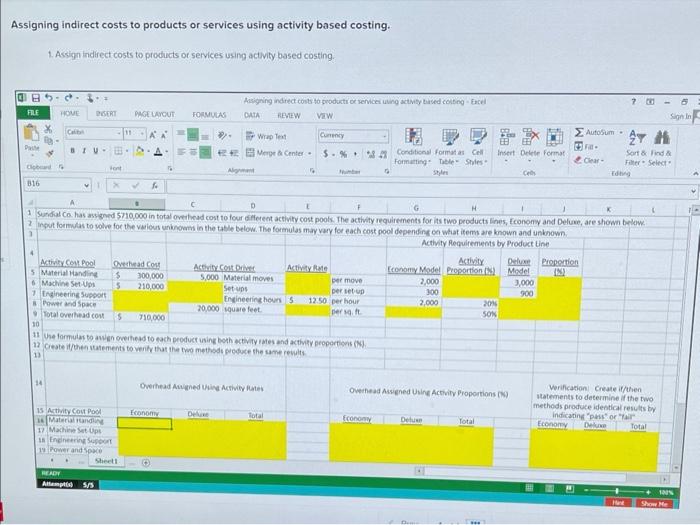
Task: Open the Currency number format dropdown
Action: click(x=384, y=136)
